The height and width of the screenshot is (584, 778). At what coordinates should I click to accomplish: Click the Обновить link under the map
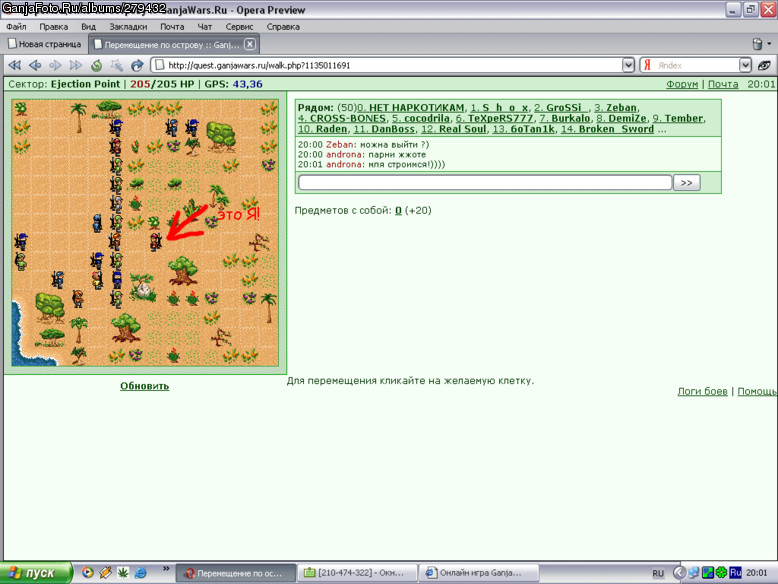click(x=144, y=386)
